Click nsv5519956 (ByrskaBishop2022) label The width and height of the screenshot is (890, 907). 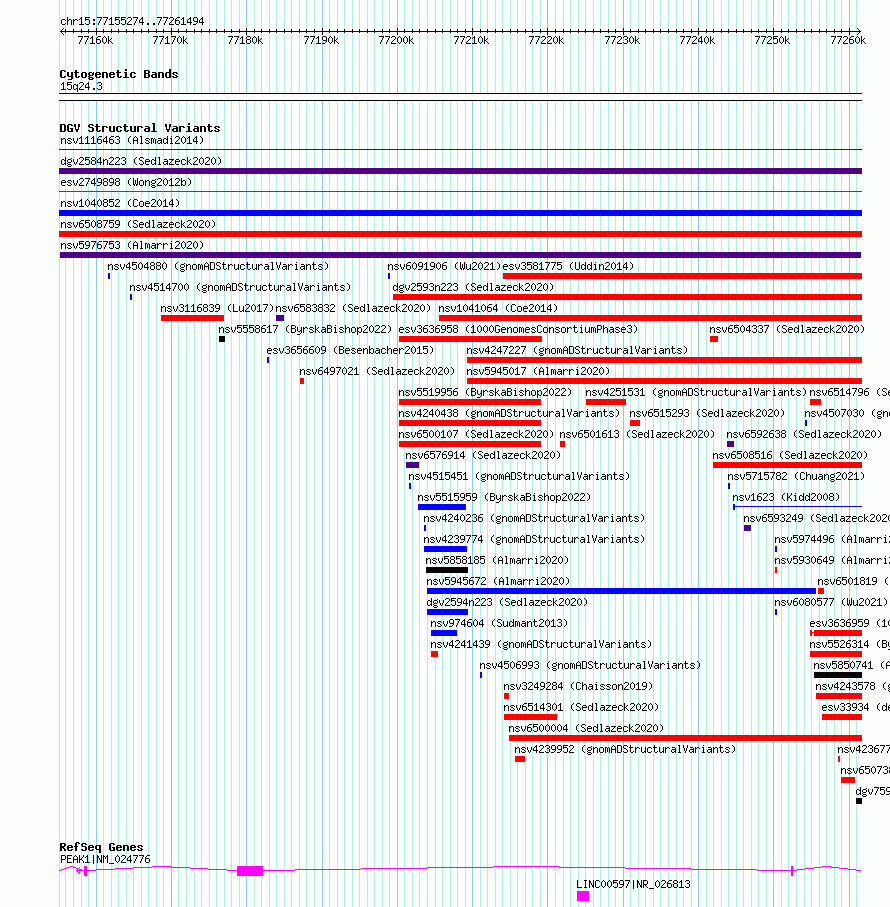485,392
